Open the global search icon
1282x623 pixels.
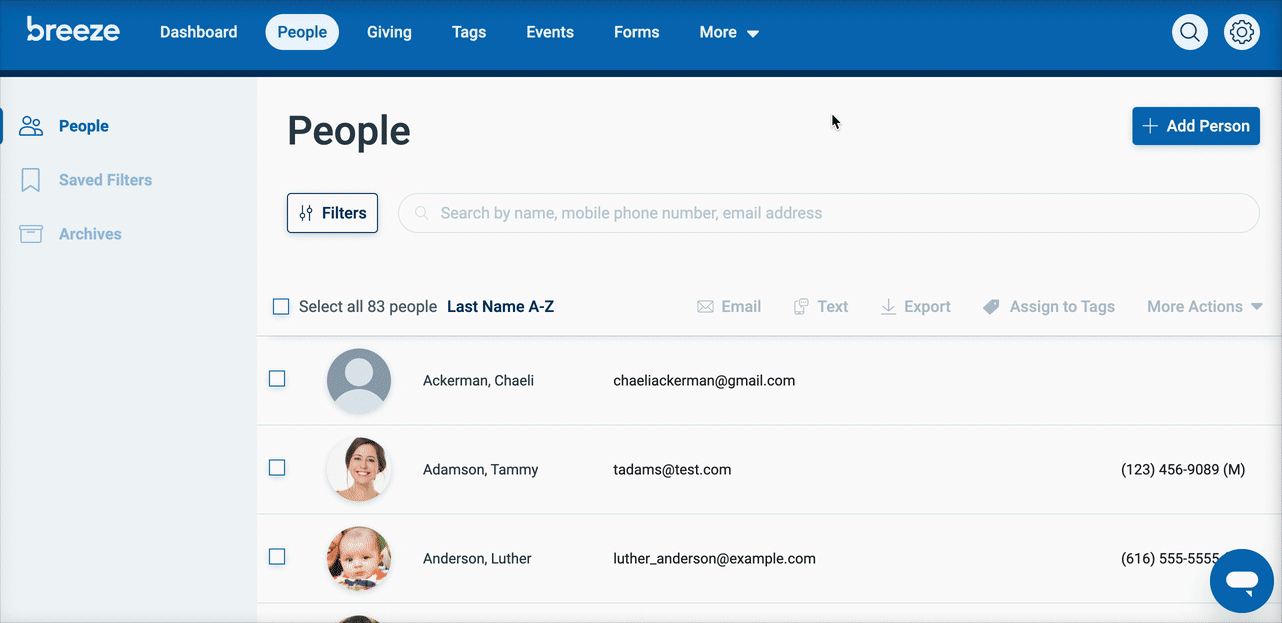1190,32
